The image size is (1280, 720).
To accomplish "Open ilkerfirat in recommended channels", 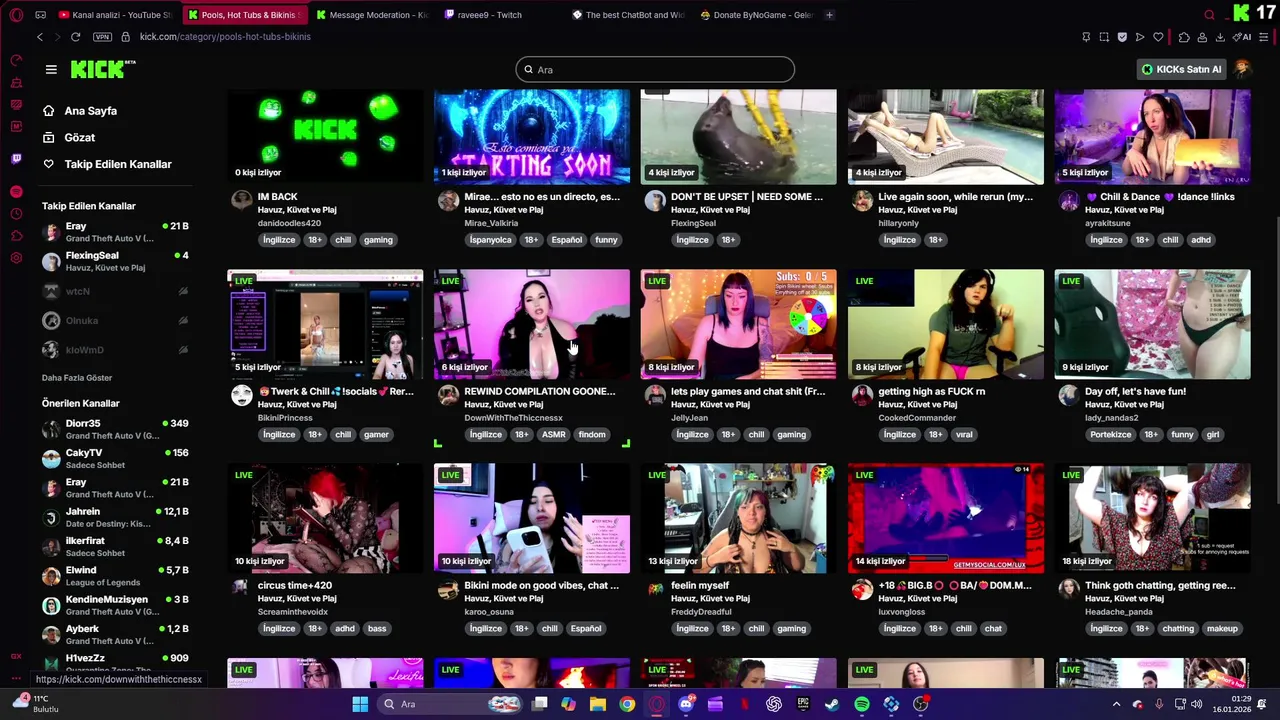I will tap(116, 546).
